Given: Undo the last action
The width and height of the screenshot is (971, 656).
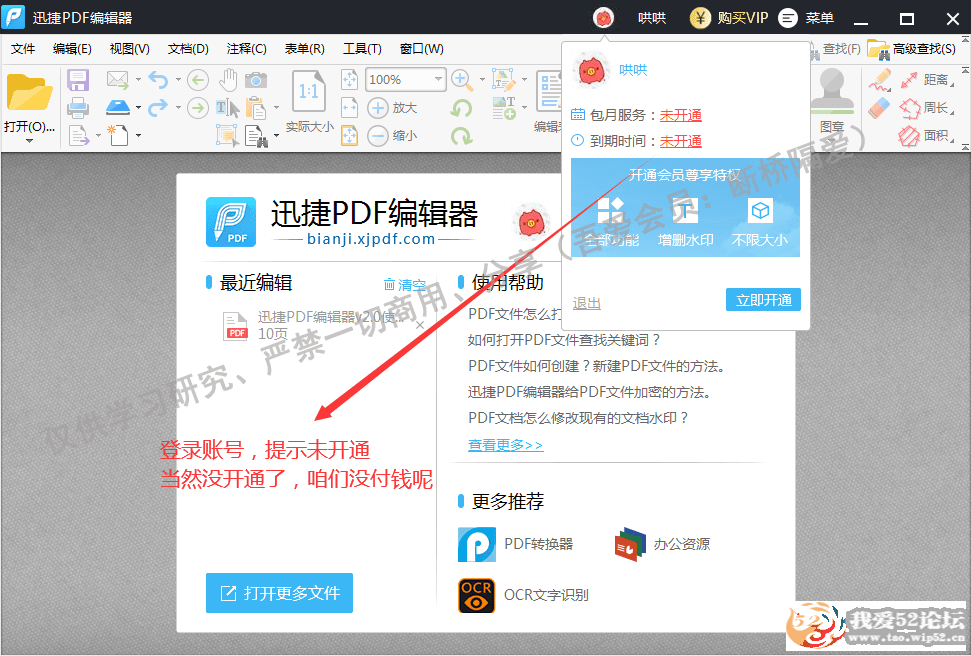Looking at the screenshot, I should point(159,79).
